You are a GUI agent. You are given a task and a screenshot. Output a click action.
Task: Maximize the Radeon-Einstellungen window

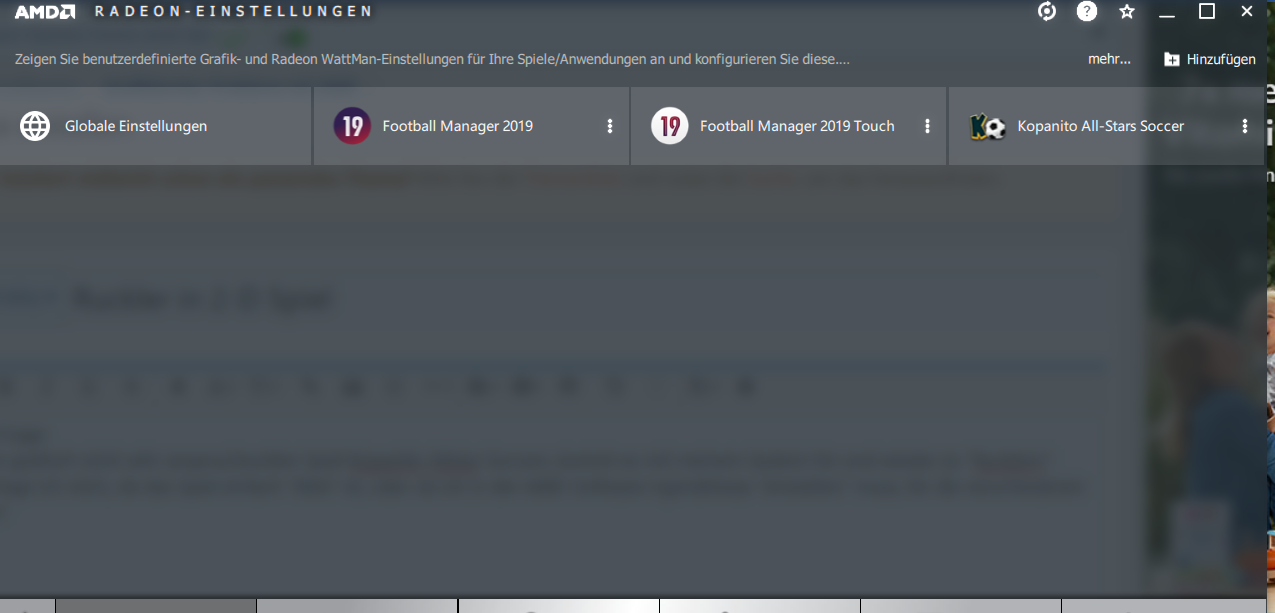coord(1207,11)
